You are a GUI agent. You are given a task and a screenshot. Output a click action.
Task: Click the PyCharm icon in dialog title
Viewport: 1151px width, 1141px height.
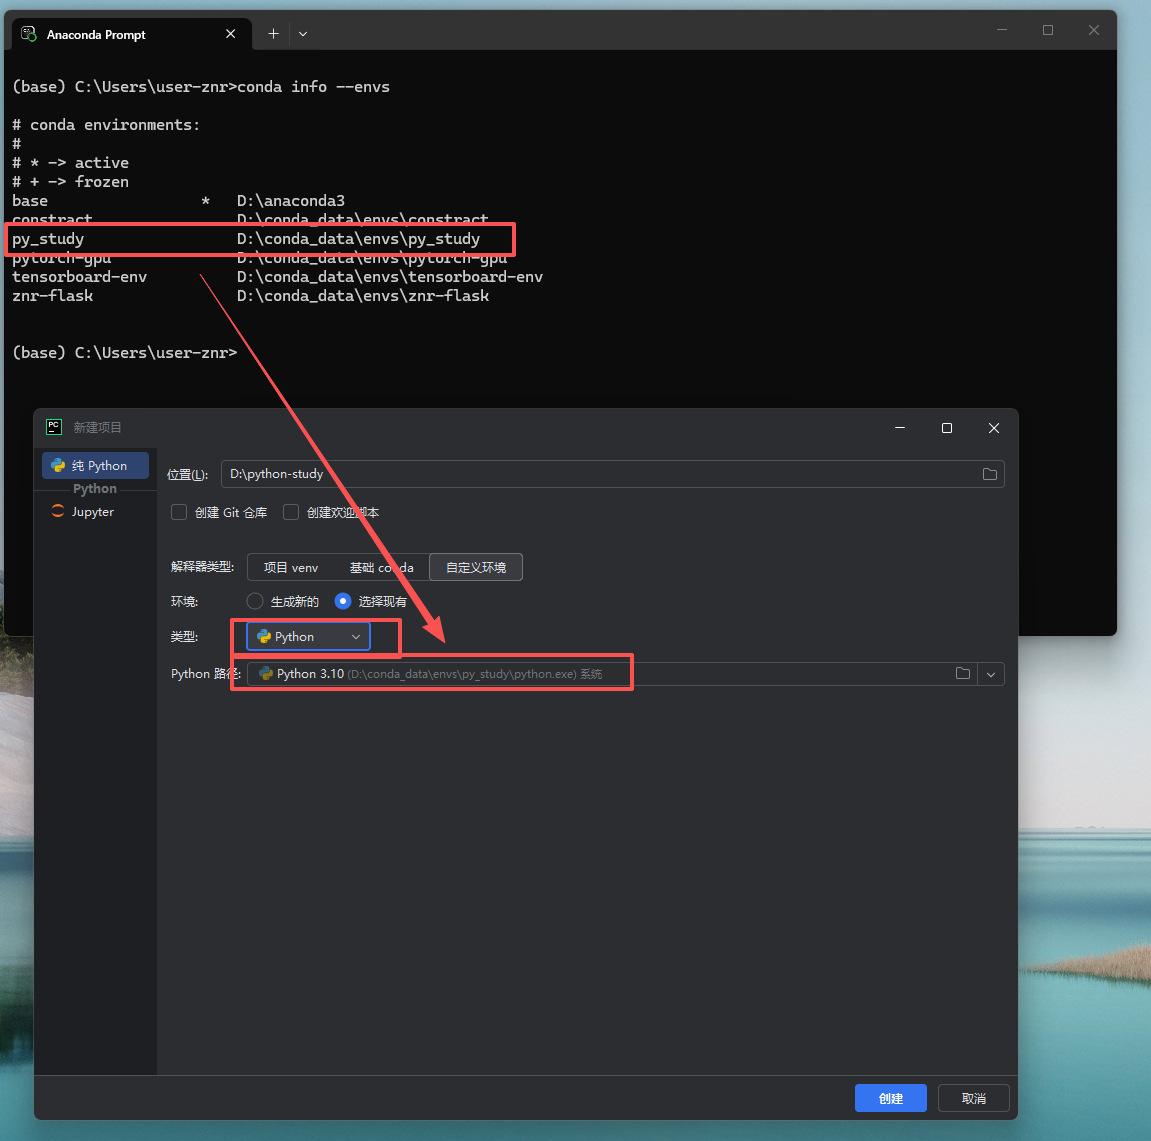point(54,427)
